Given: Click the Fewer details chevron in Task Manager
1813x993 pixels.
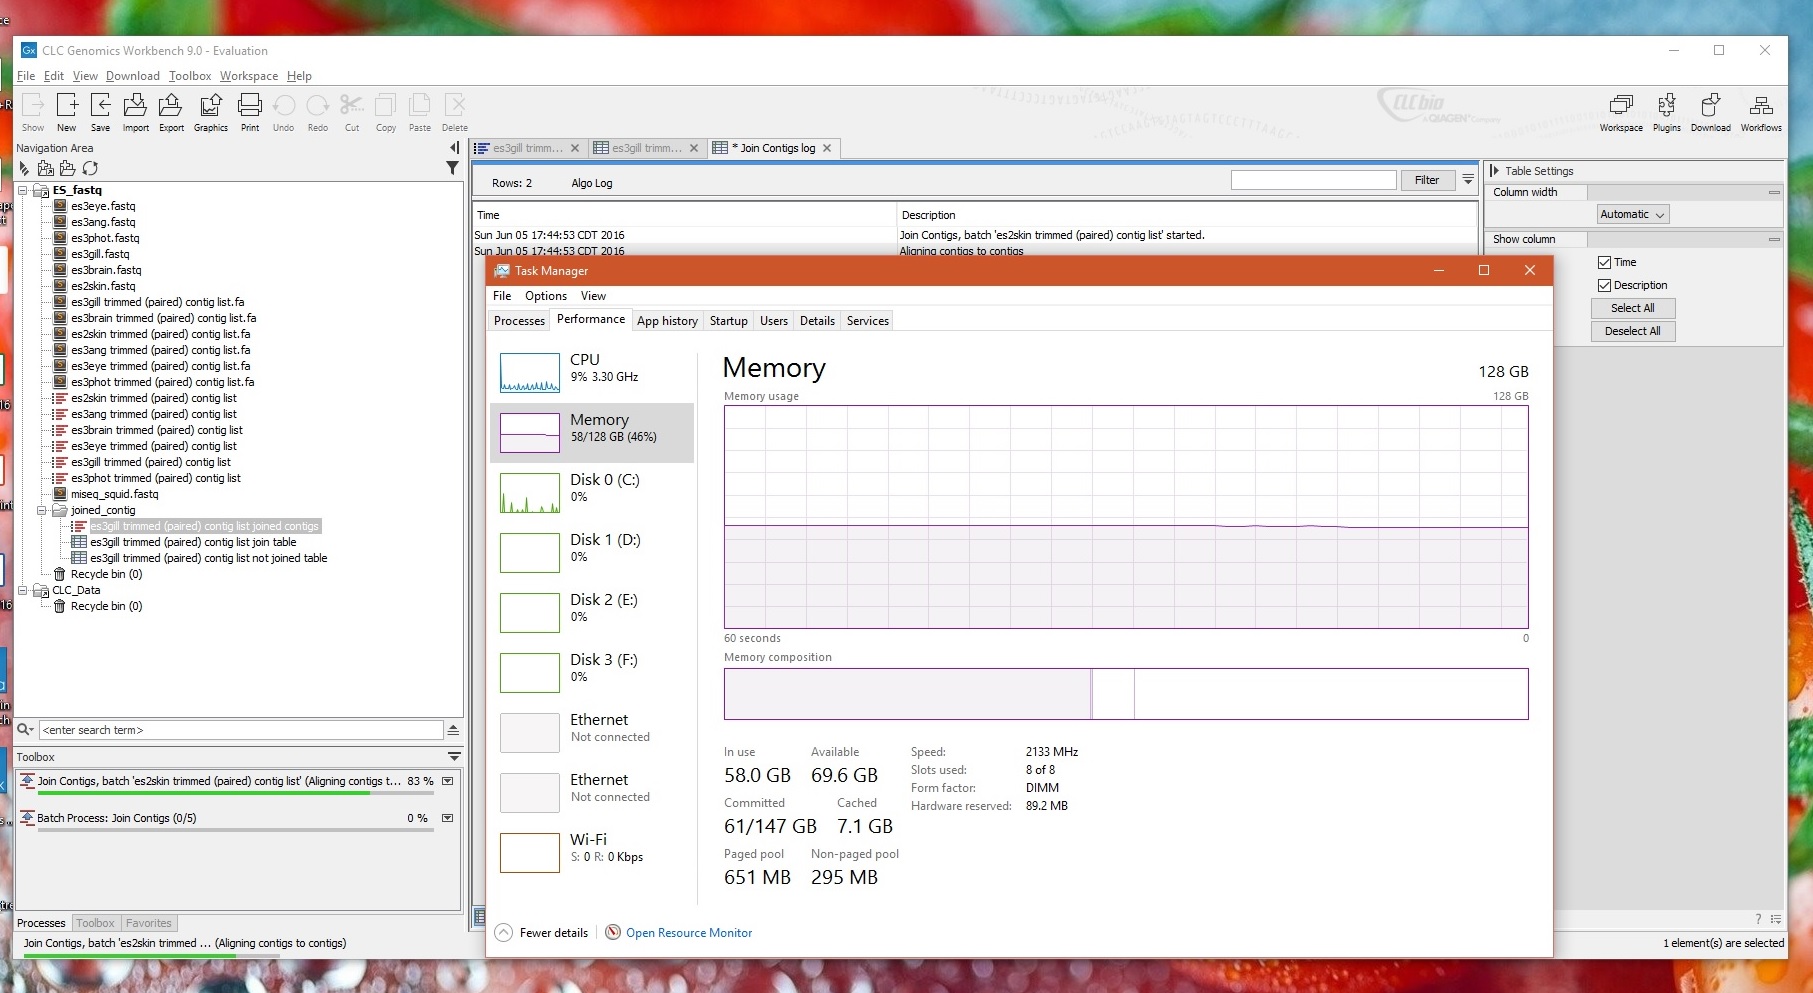Looking at the screenshot, I should [x=504, y=932].
